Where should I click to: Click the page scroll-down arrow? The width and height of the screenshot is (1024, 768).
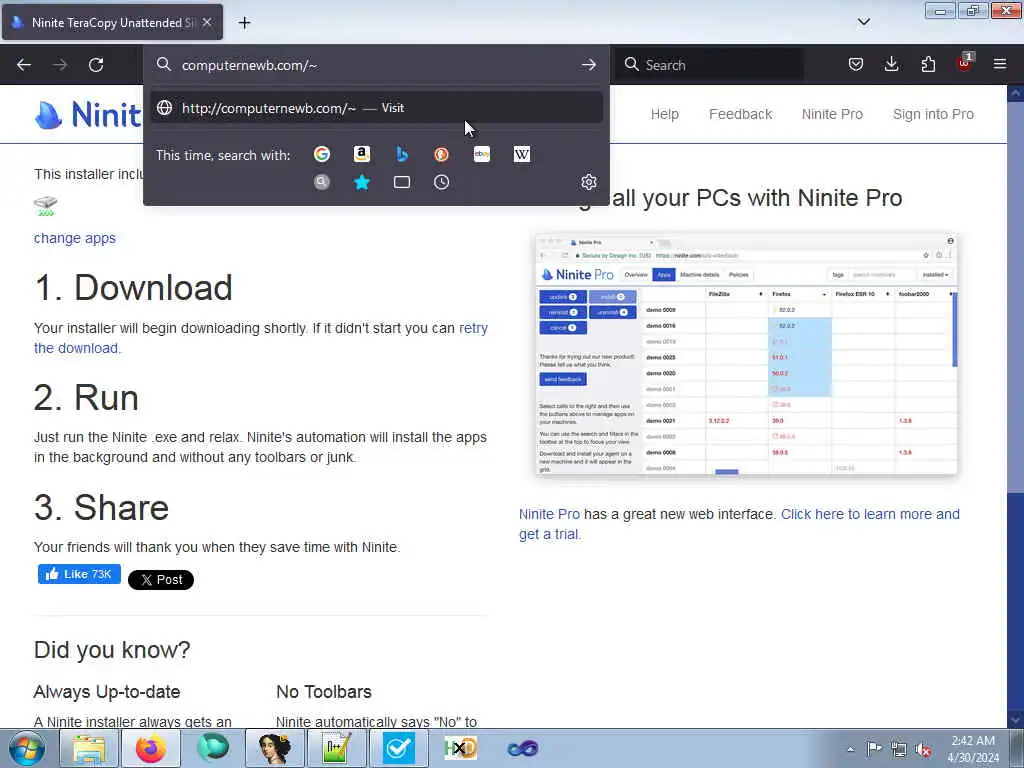[x=1016, y=720]
